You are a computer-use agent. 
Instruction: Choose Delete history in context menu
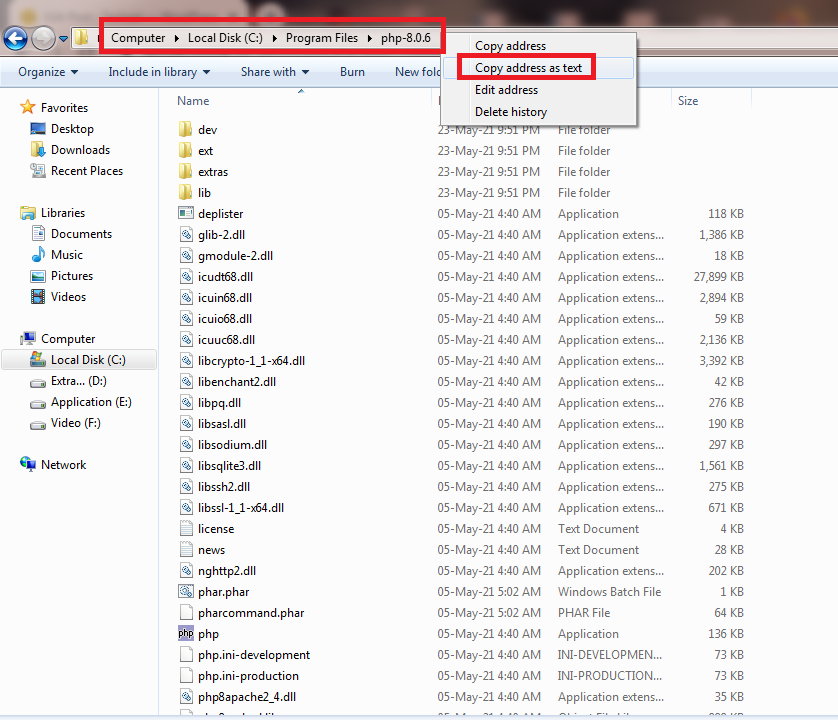(x=510, y=112)
